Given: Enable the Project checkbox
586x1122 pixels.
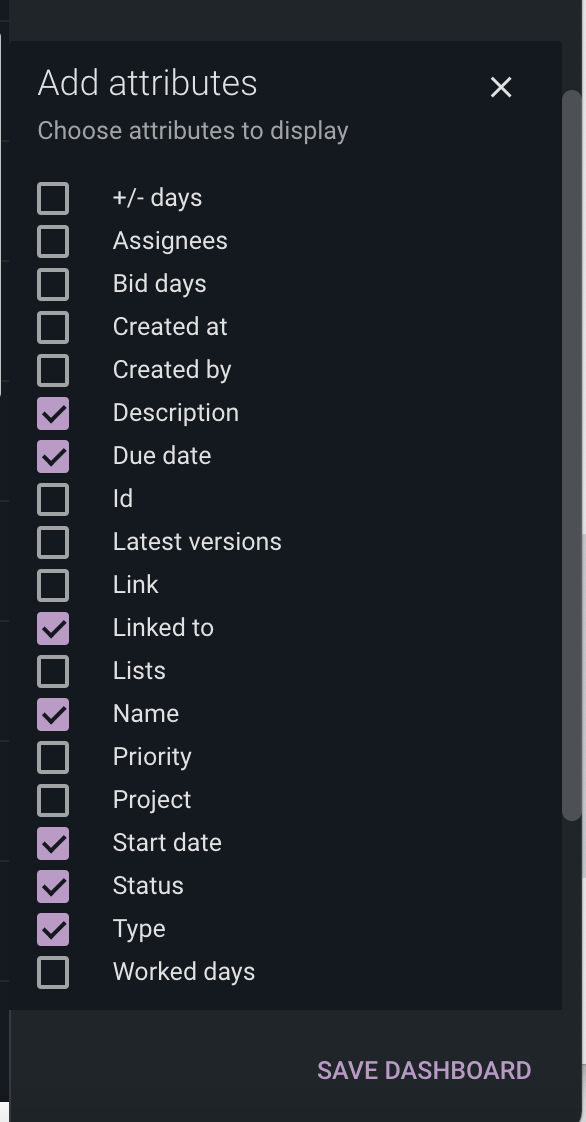Looking at the screenshot, I should pos(54,799).
